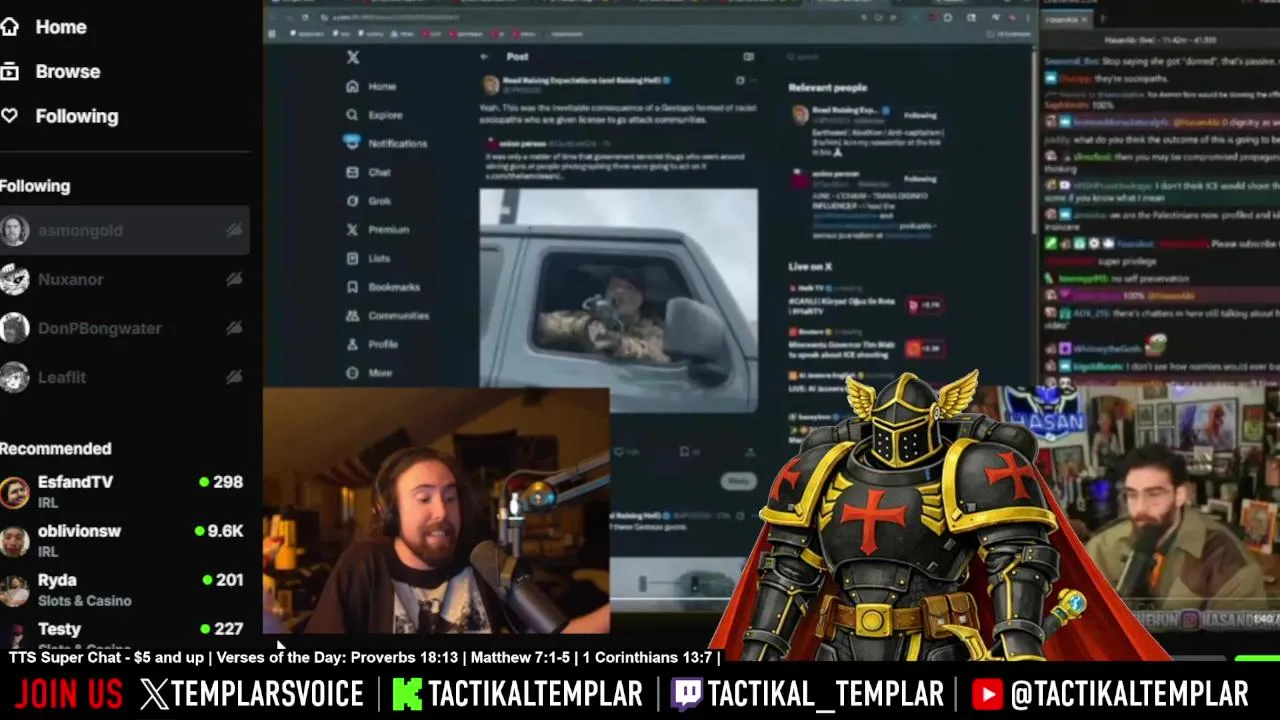
Task: Open the truck photo in the post
Action: click(x=619, y=300)
